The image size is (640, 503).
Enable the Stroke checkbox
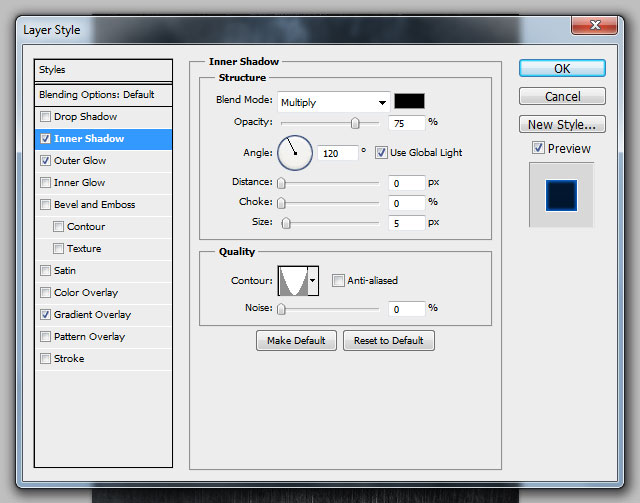[45, 359]
